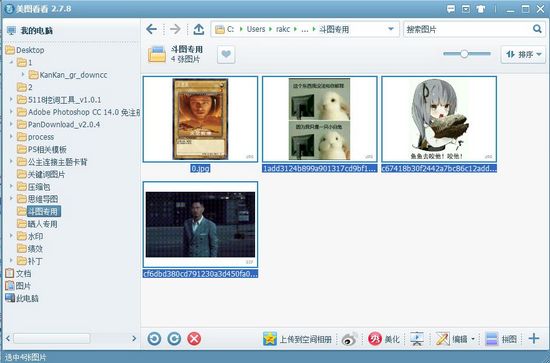Click C: drive in address path
This screenshot has height=363, width=550.
pos(230,29)
